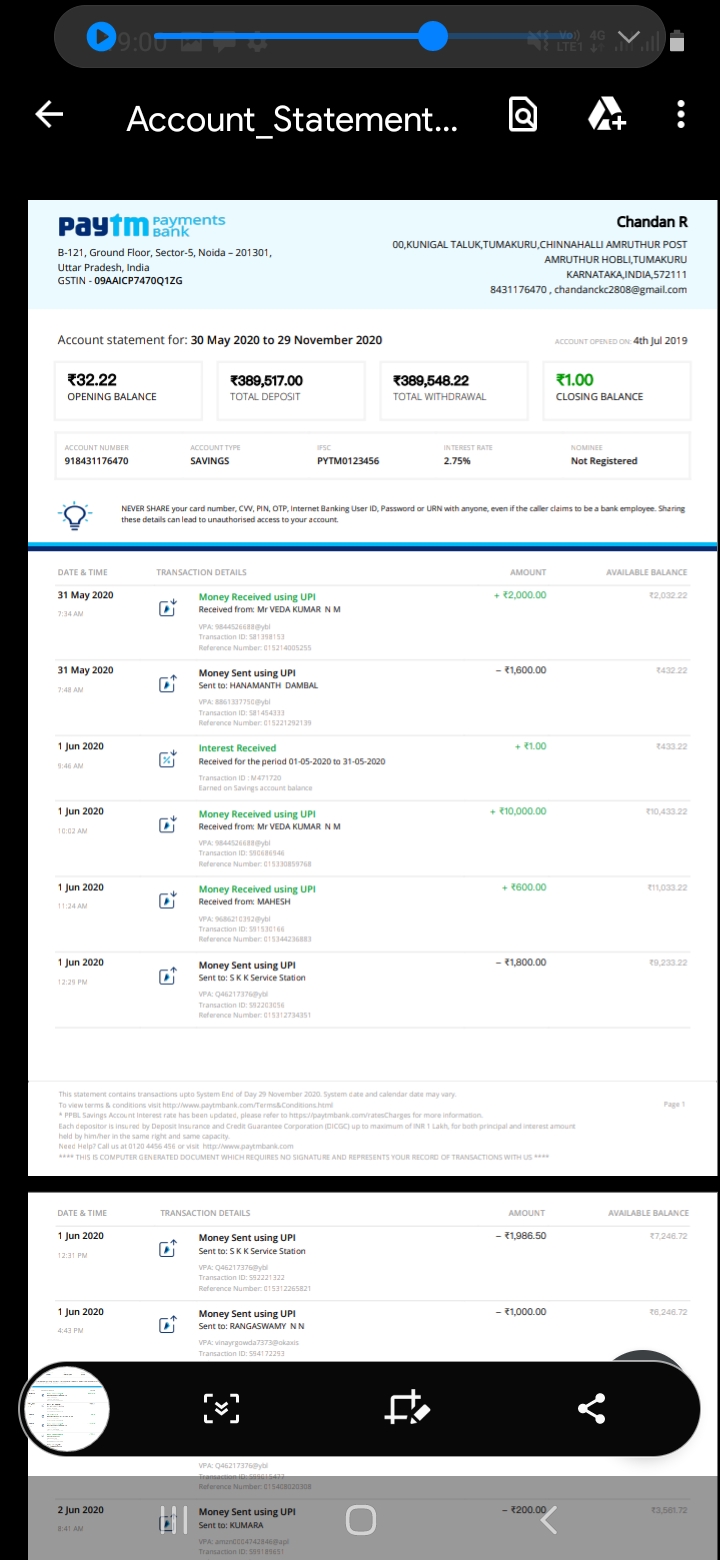720x1560 pixels.
Task: Select the + ₹10,000.00 amount
Action: coord(520,811)
